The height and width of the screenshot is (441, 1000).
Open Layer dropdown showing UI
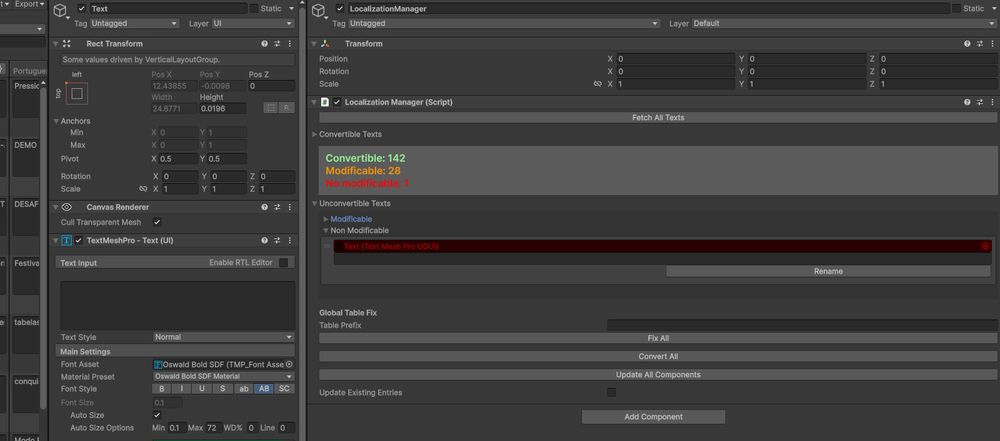point(253,24)
